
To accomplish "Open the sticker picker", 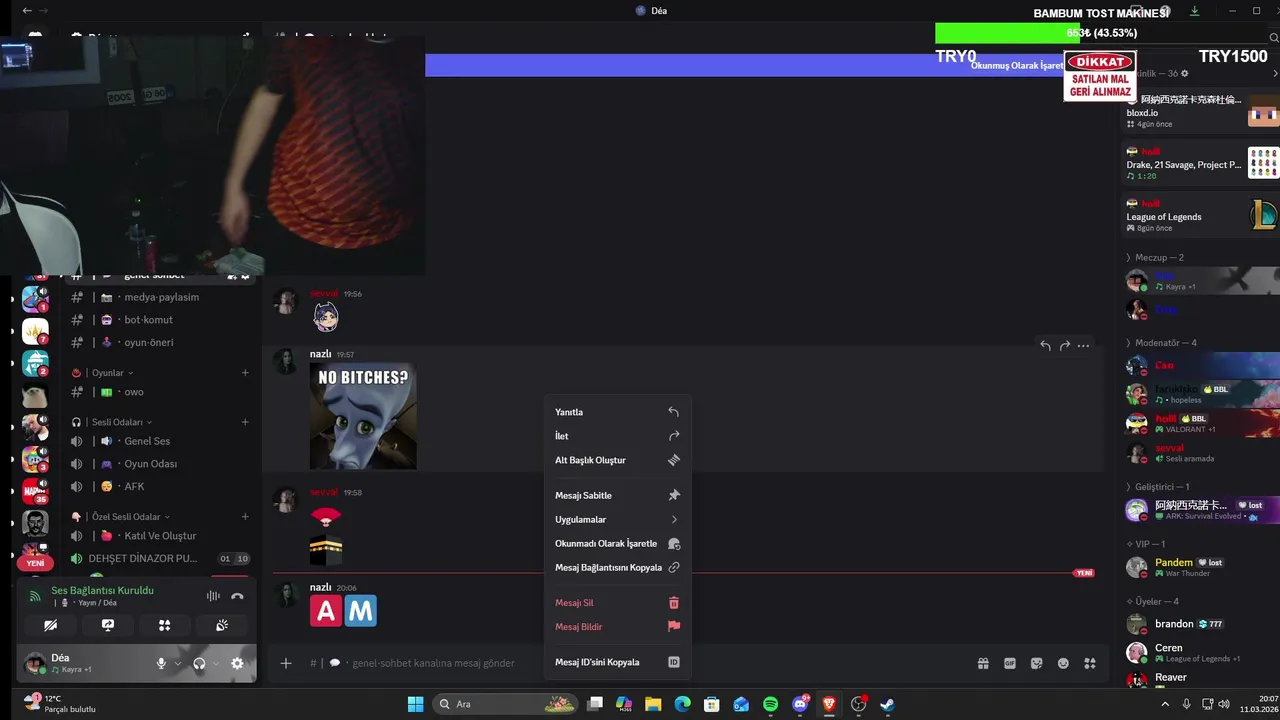I will pyautogui.click(x=1037, y=663).
